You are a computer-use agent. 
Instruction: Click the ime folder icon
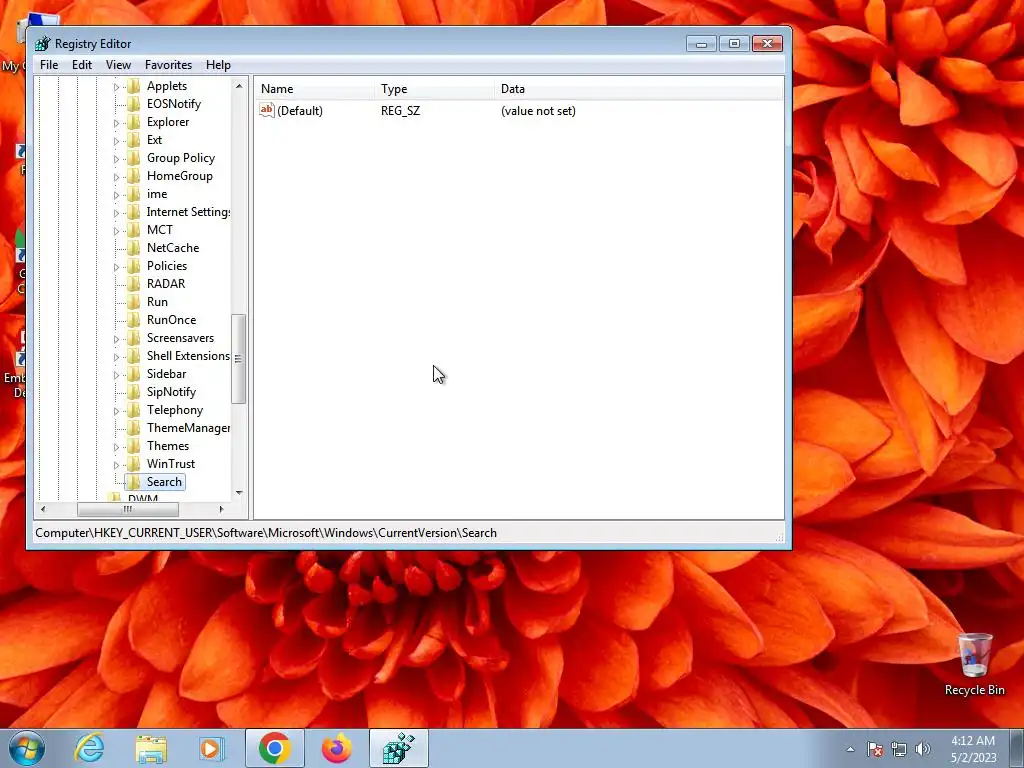133,194
